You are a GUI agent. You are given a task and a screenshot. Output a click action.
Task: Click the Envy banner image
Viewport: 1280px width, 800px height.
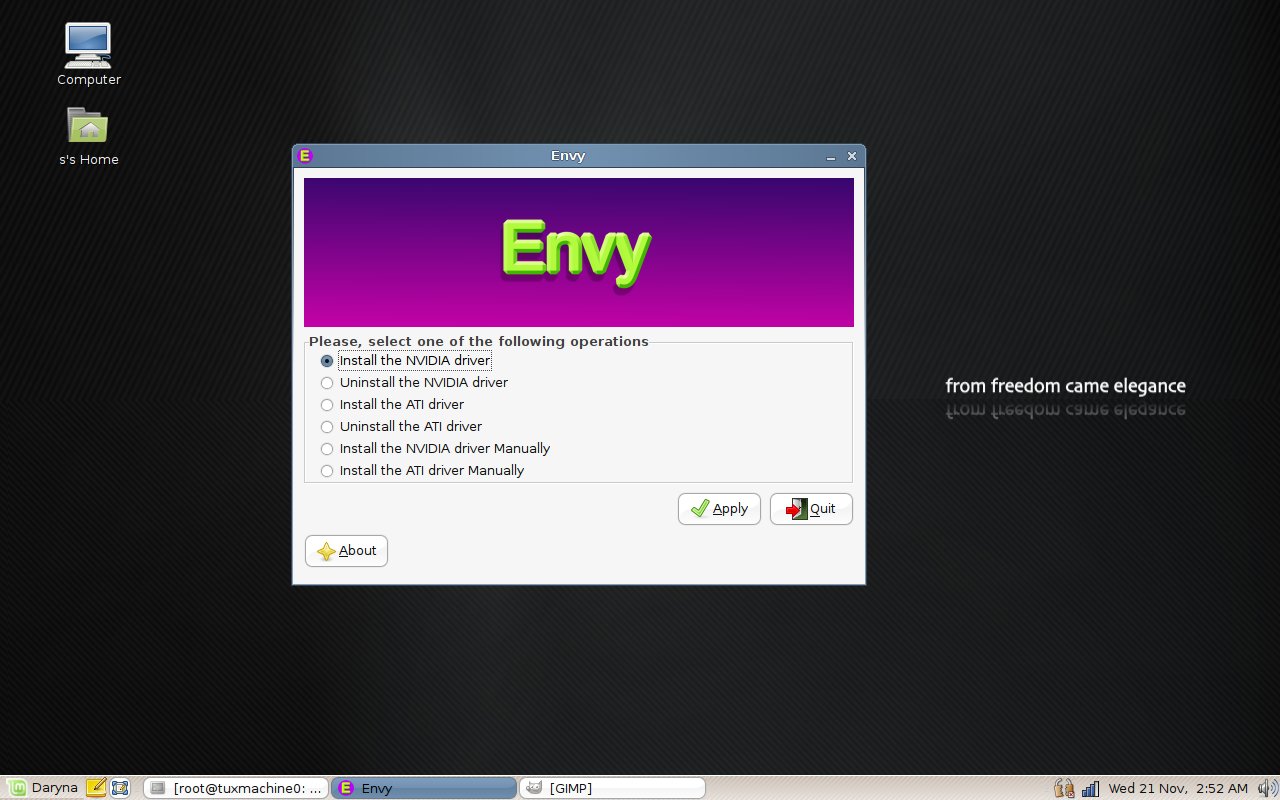click(579, 252)
